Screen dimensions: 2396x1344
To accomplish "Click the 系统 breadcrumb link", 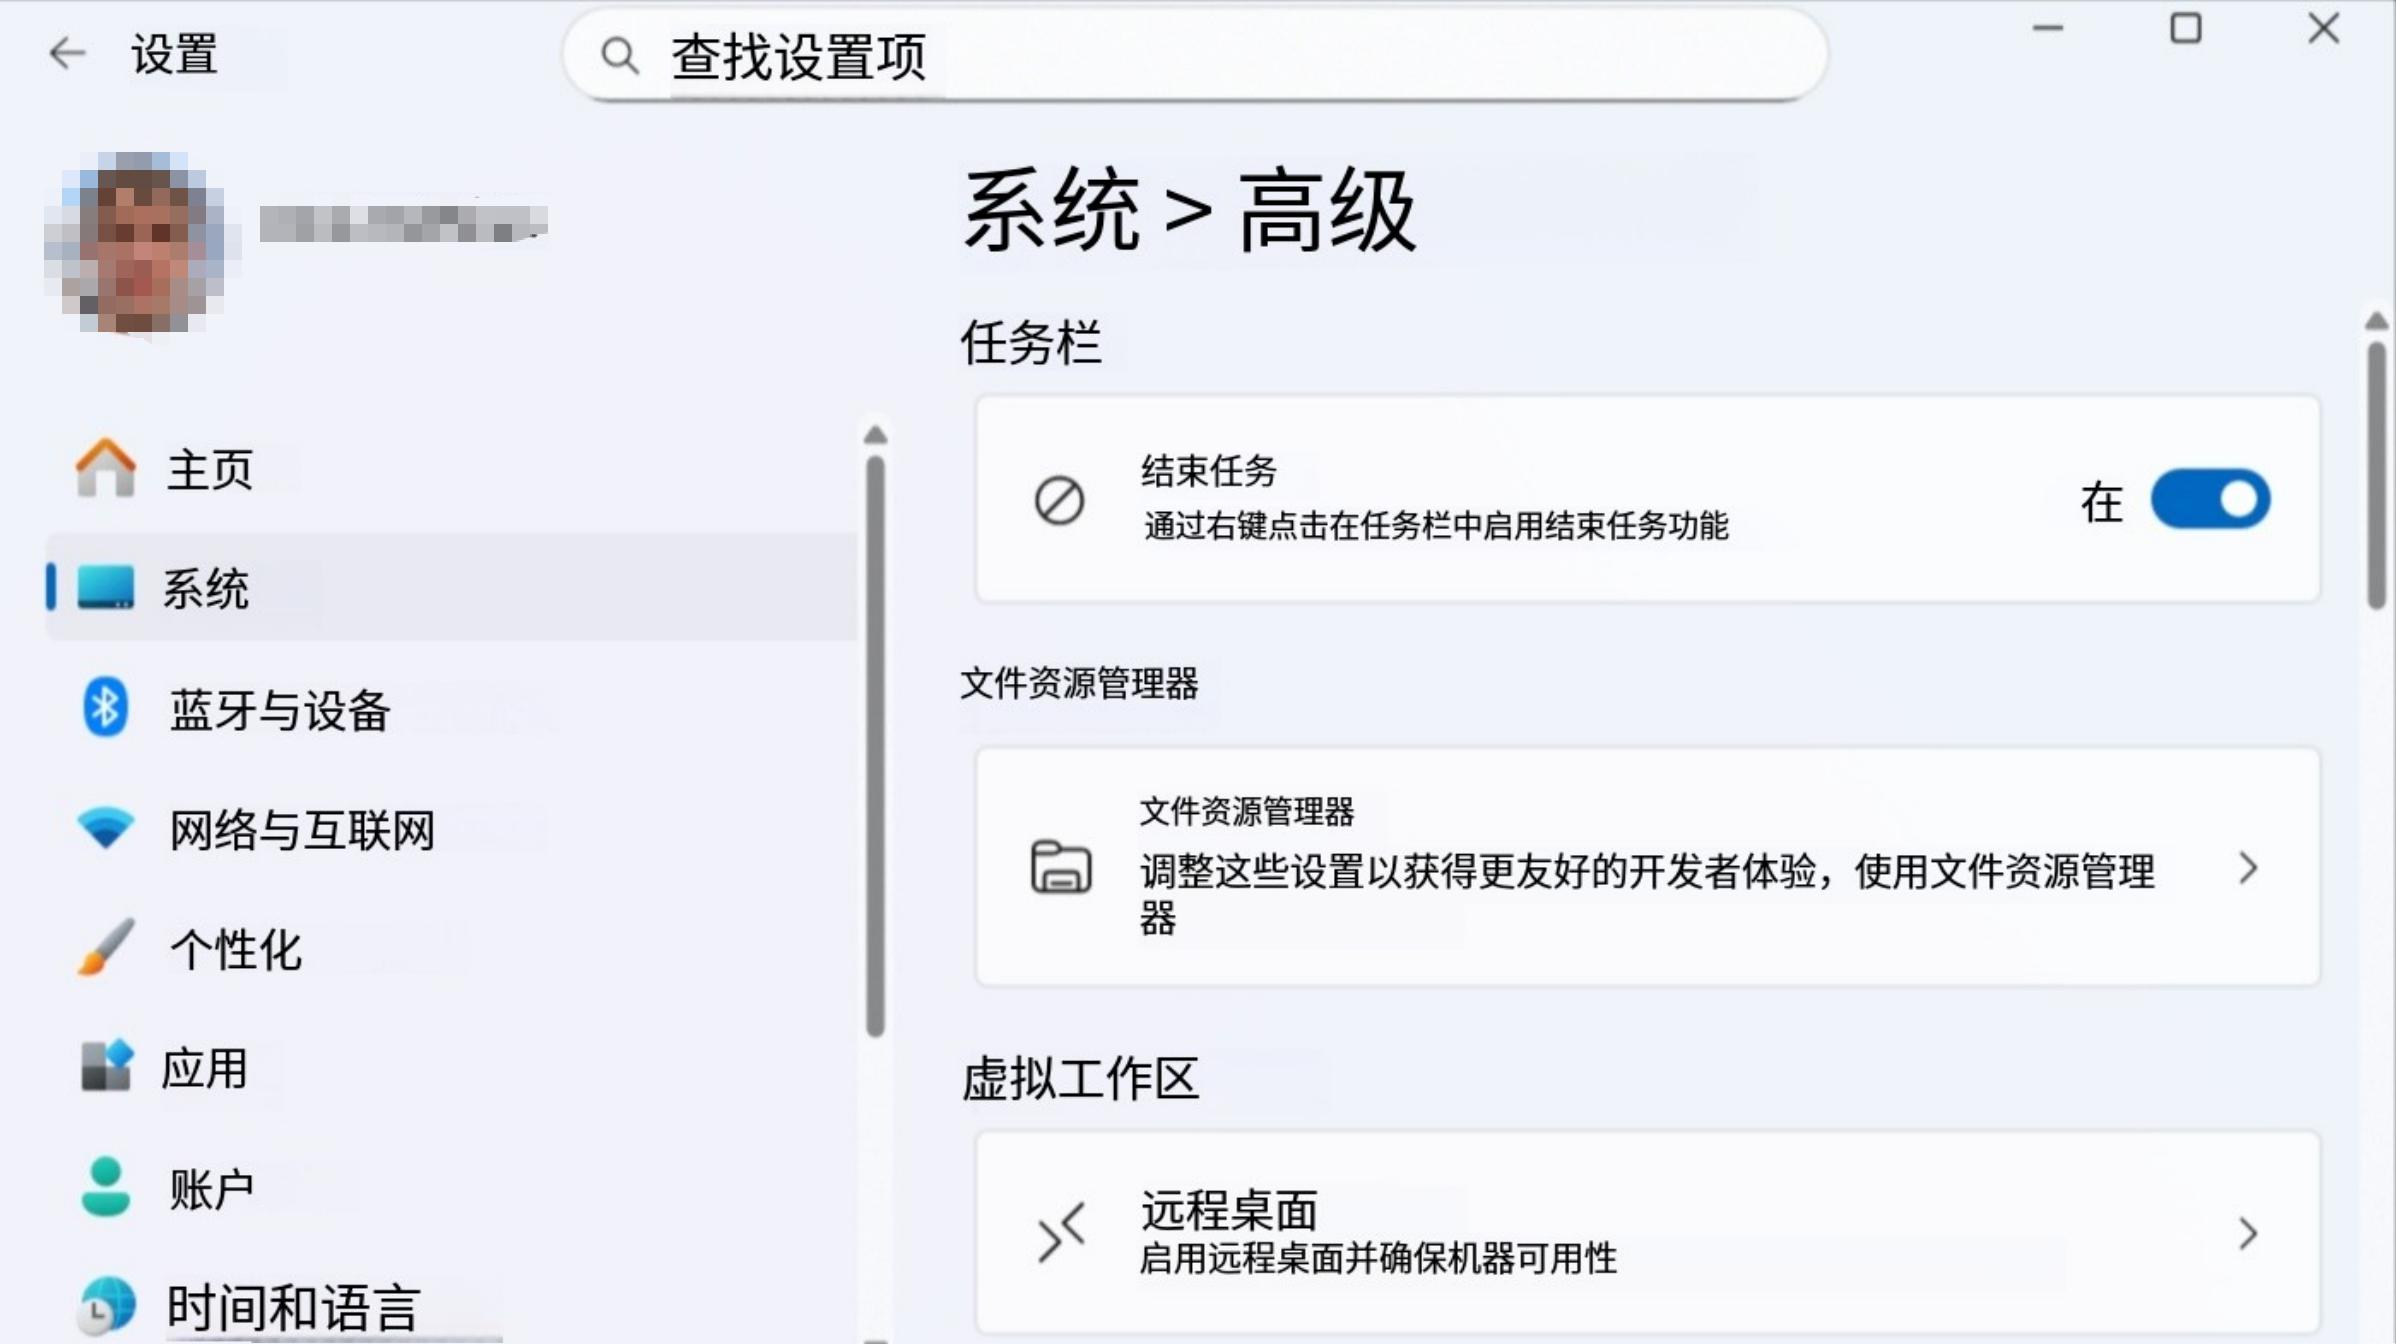I will [x=1050, y=211].
